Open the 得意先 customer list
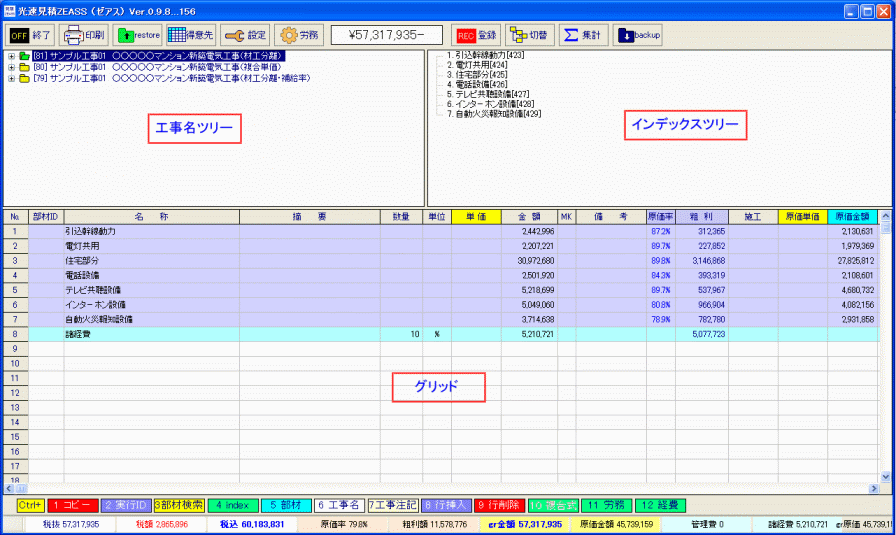Image resolution: width=896 pixels, height=535 pixels. pos(191,35)
